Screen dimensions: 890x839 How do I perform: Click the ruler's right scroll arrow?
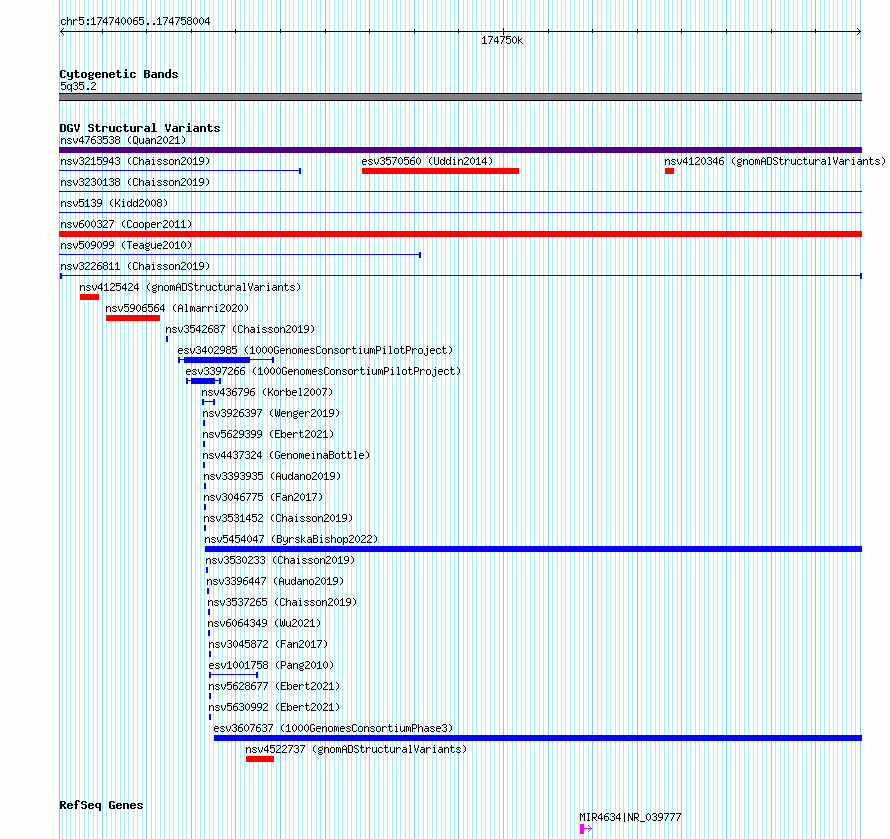pyautogui.click(x=859, y=32)
